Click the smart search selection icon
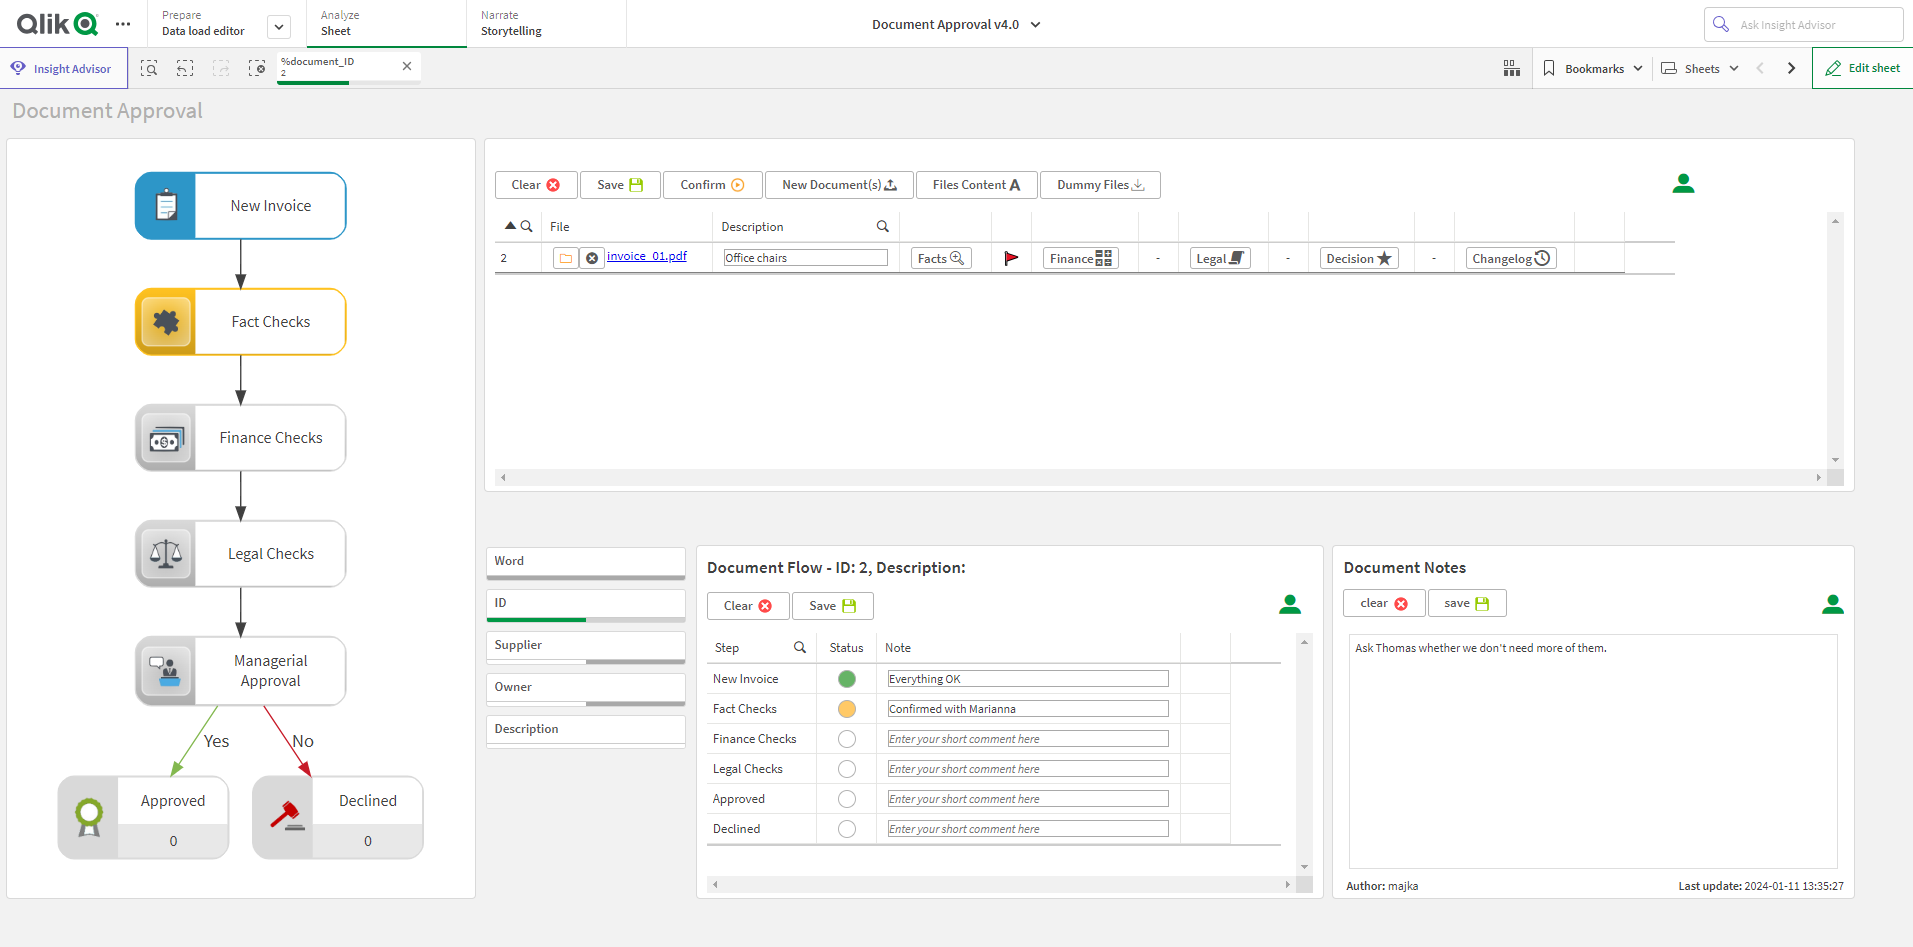Viewport: 1913px width, 947px height. click(149, 68)
